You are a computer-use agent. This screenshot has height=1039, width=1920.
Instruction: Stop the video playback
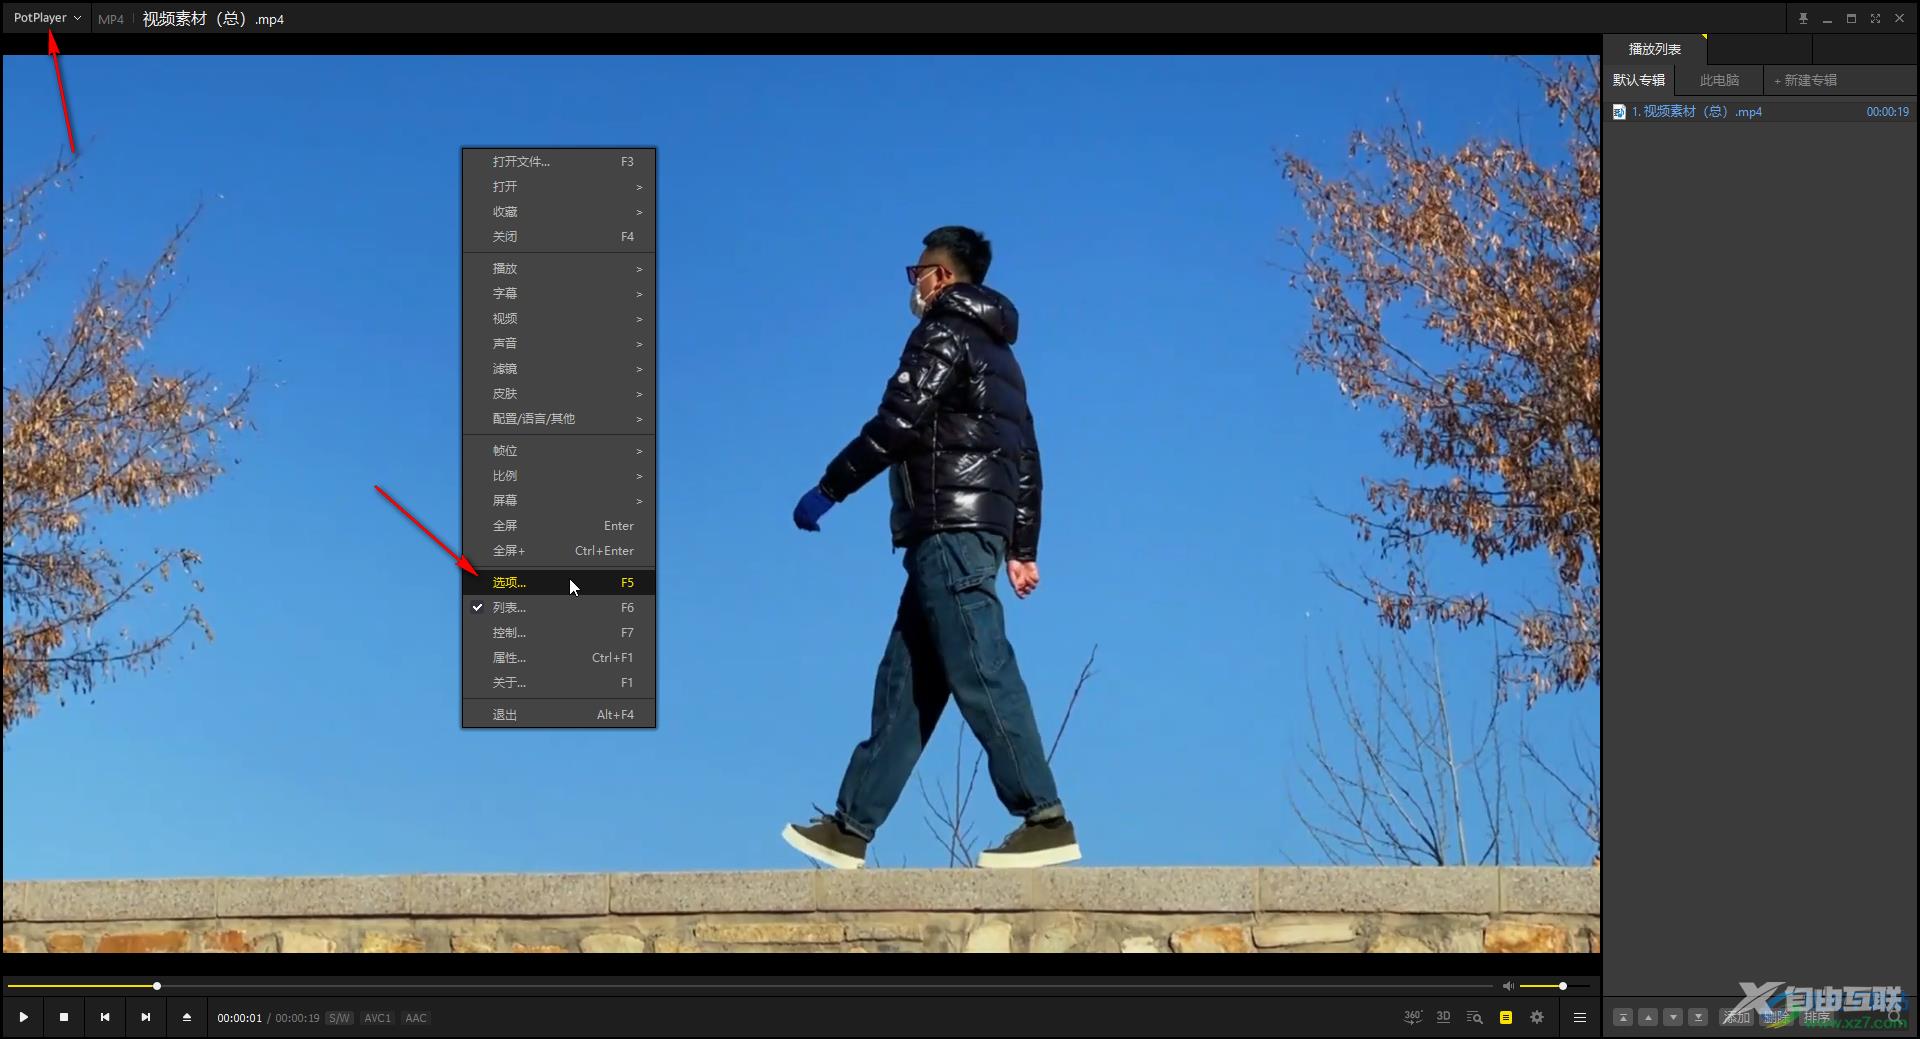coord(64,1017)
